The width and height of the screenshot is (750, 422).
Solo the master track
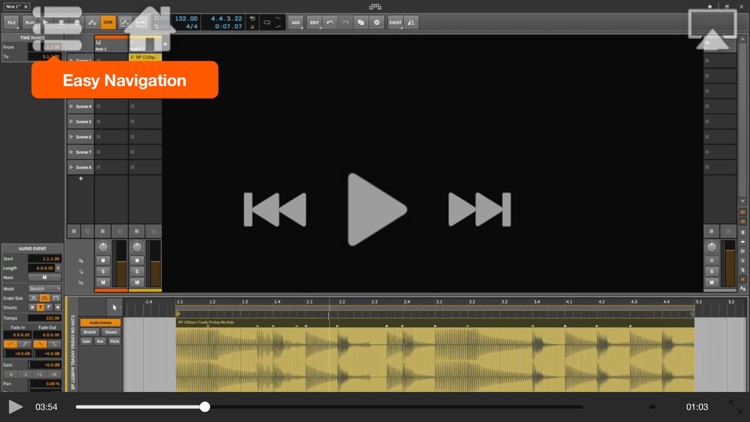click(712, 271)
